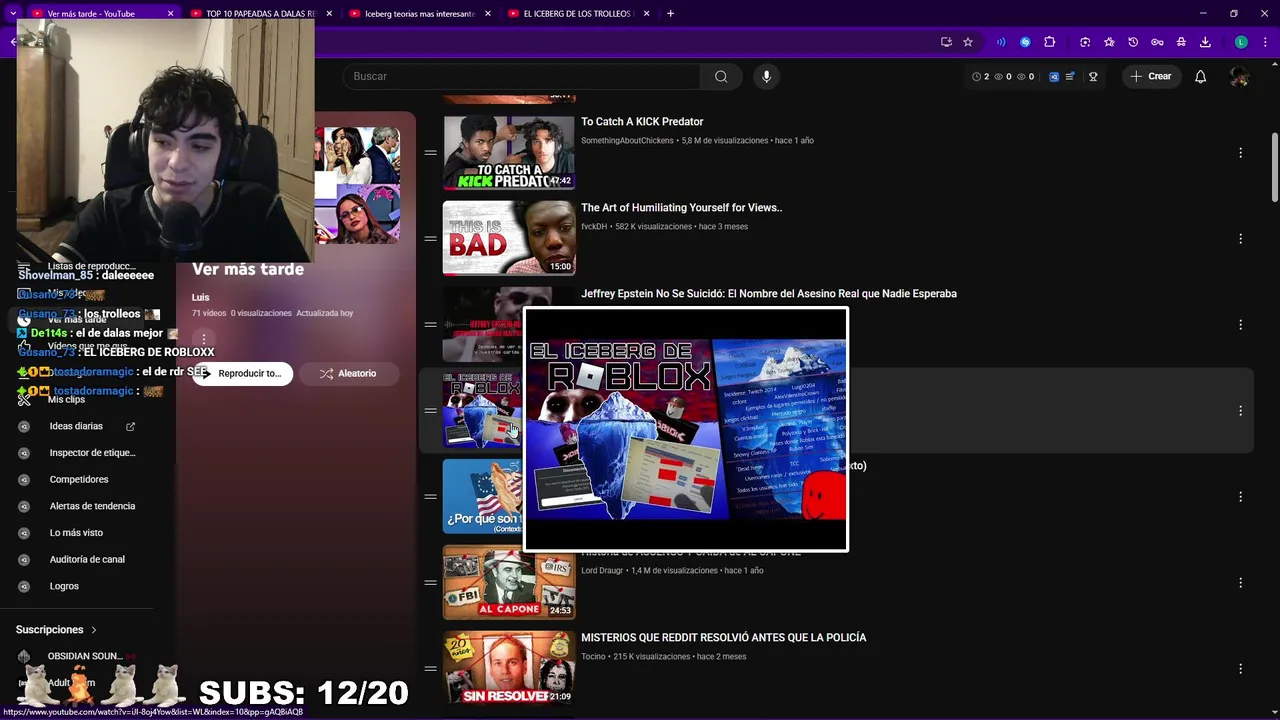
Task: Grab the reorder handle for Al Capone video
Action: point(430,583)
